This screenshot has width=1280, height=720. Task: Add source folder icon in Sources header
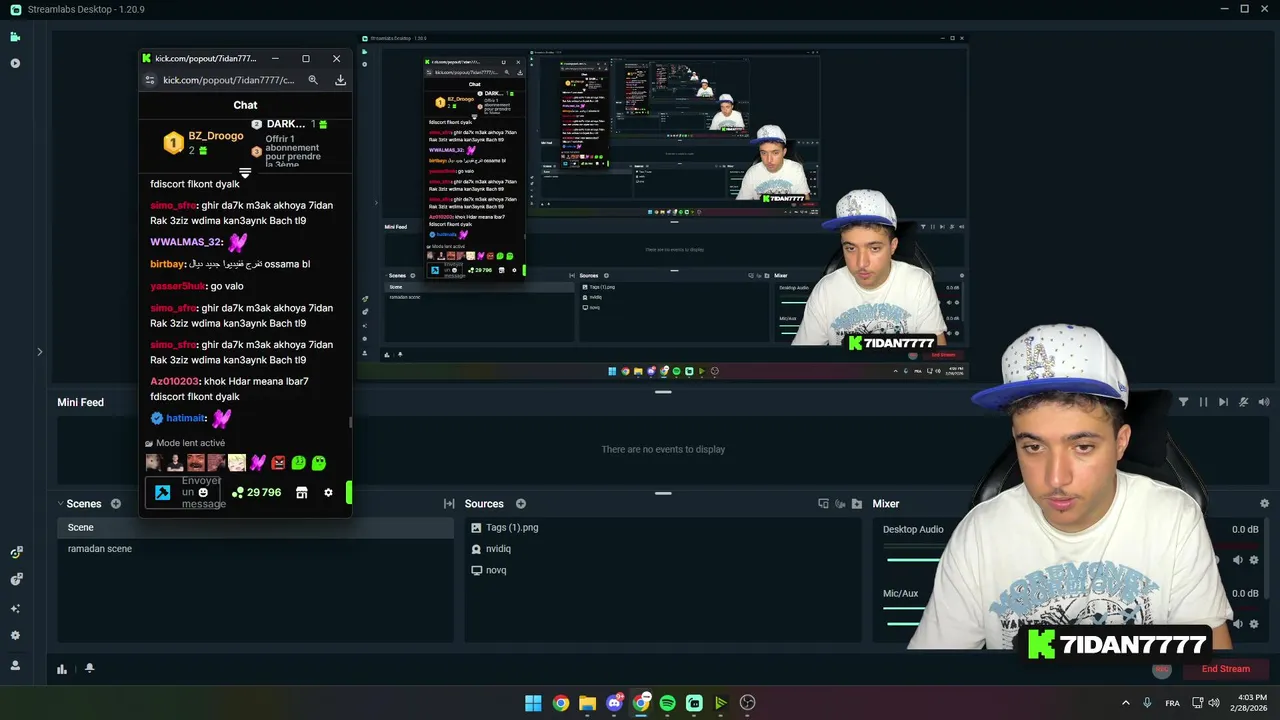(857, 504)
